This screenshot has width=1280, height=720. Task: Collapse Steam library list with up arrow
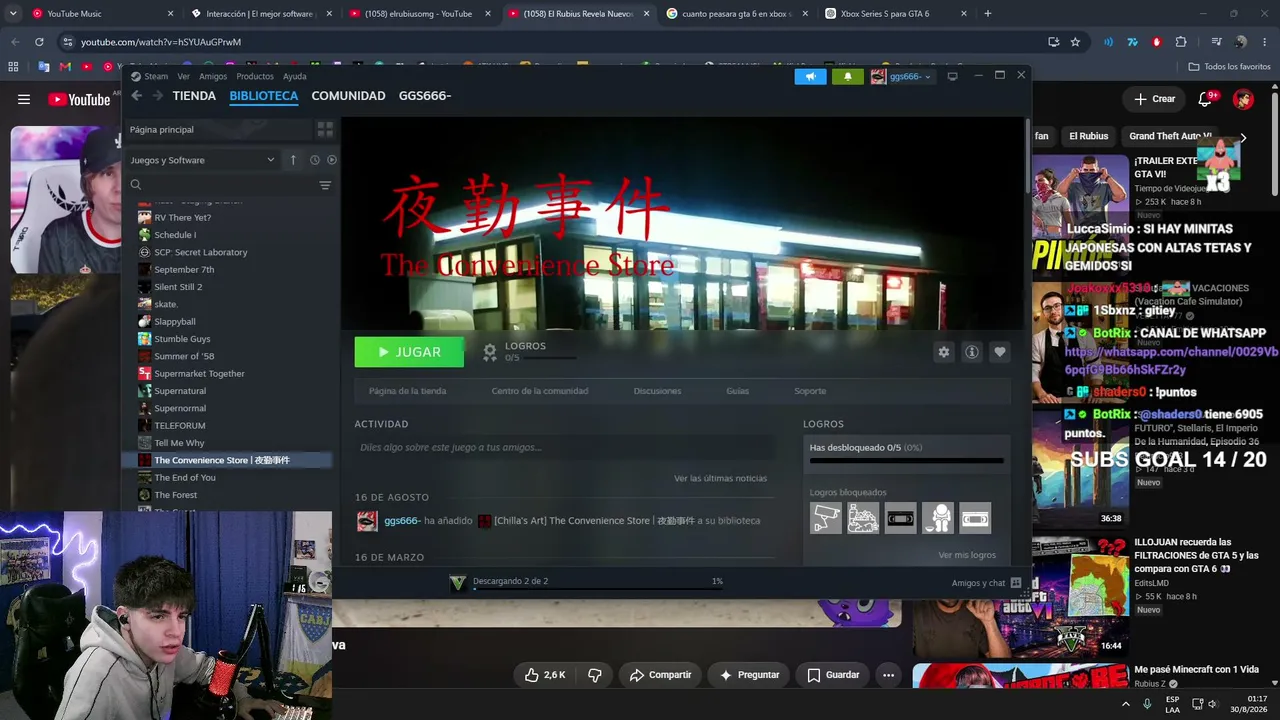(293, 160)
